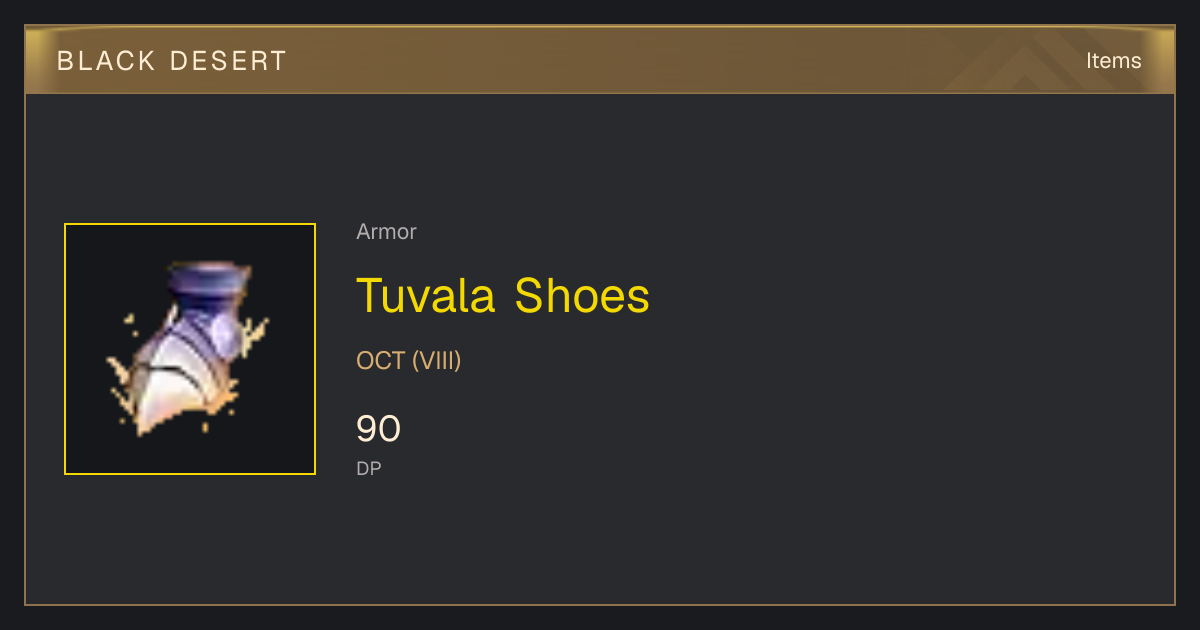This screenshot has width=1200, height=630.
Task: Click the DP stat label
Action: [369, 468]
